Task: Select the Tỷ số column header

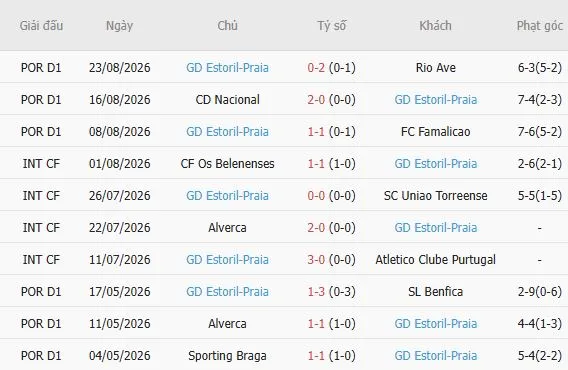Action: (x=331, y=26)
